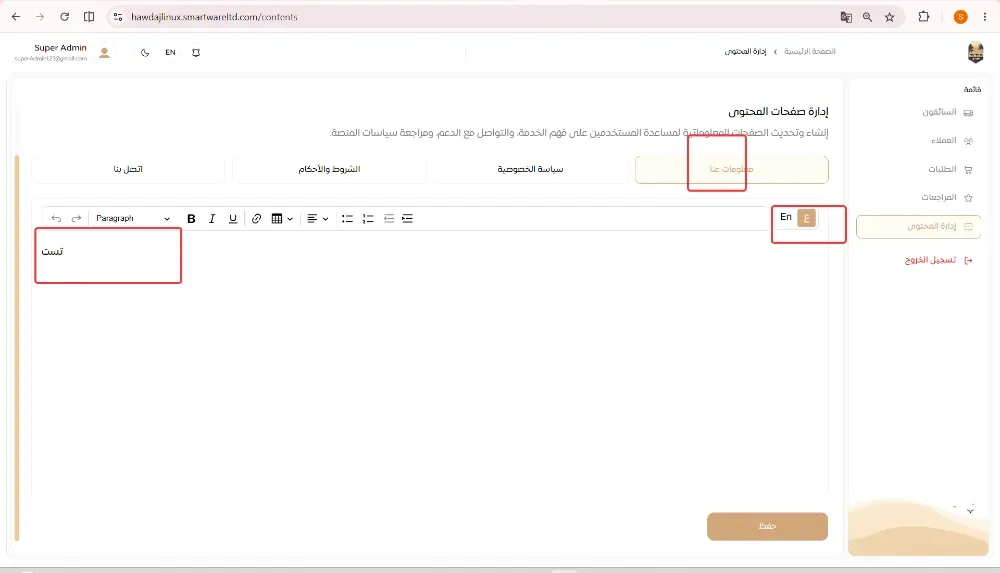
Task: Insert a bulleted list
Action: 347,218
